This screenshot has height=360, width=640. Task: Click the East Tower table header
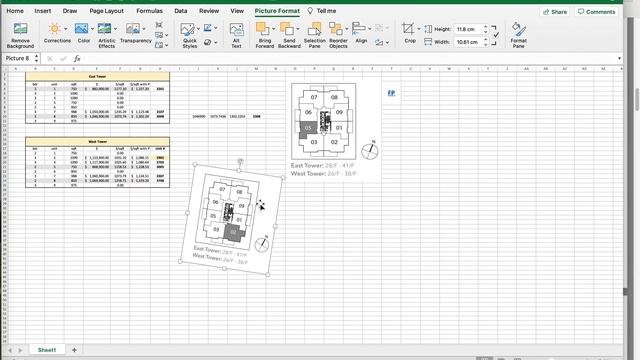[98, 76]
